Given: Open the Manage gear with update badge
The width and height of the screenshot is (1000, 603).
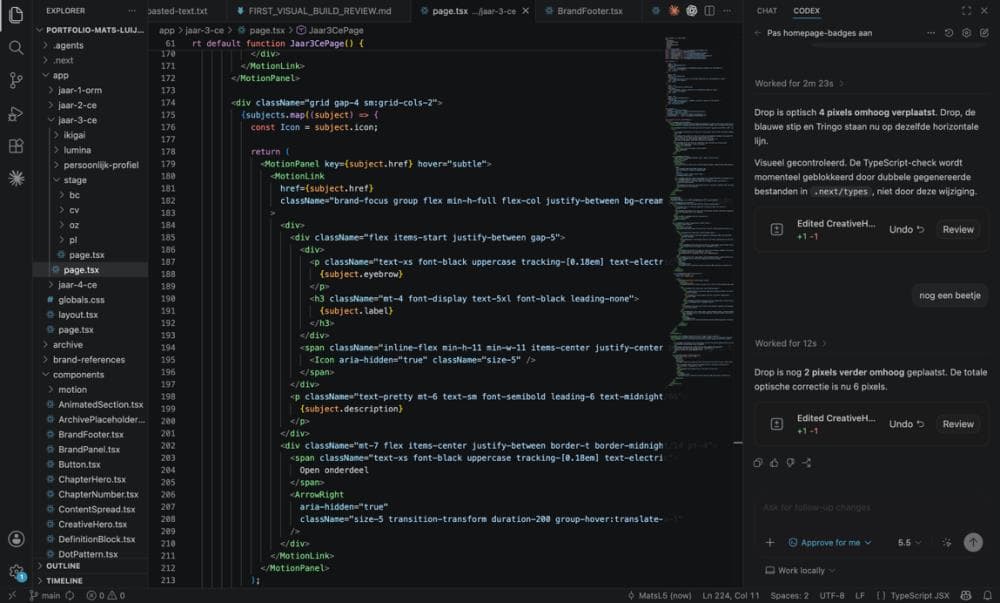Looking at the screenshot, I should 16,572.
